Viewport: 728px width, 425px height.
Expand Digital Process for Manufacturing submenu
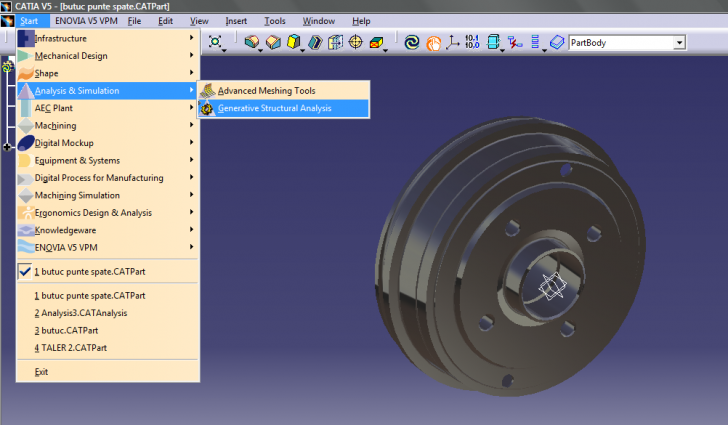[x=108, y=178]
